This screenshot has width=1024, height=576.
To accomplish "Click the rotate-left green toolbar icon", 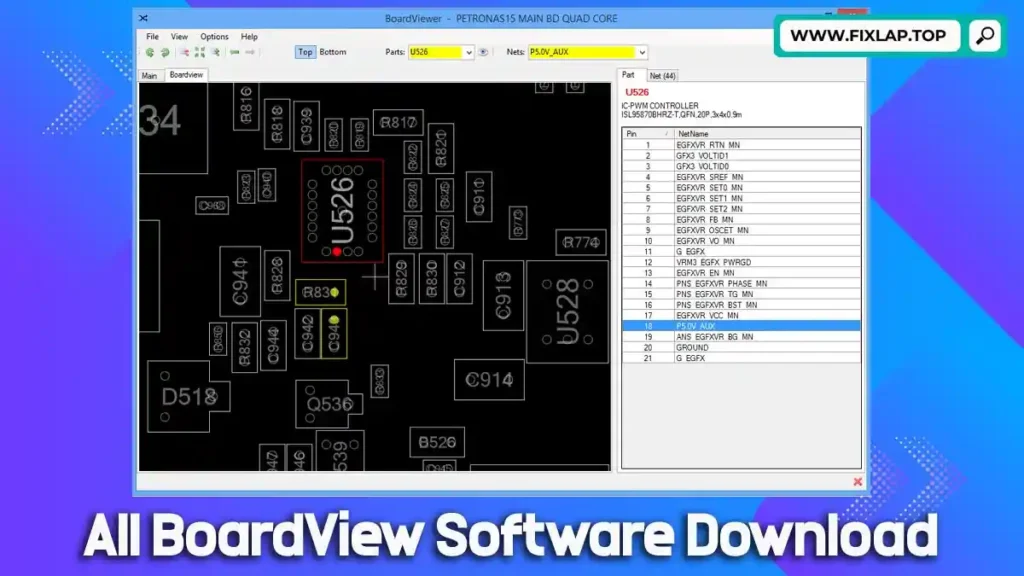I will tap(150, 52).
